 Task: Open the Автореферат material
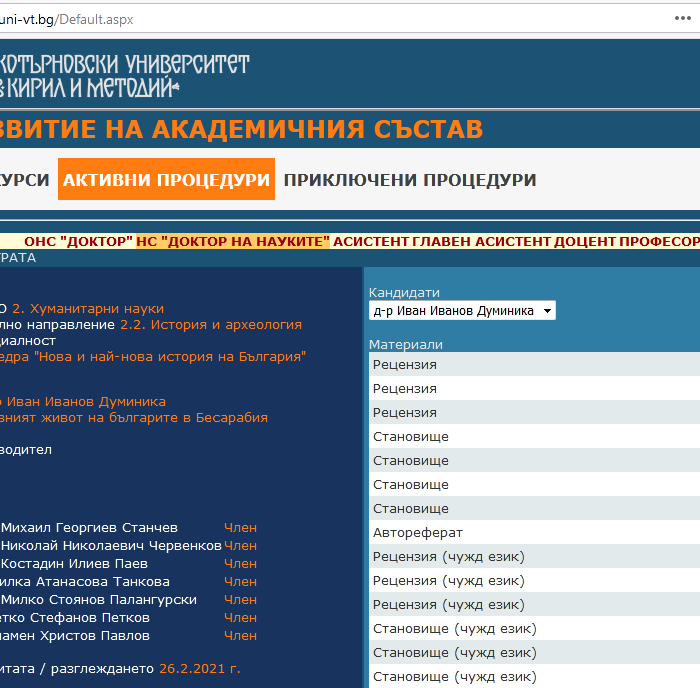[418, 533]
